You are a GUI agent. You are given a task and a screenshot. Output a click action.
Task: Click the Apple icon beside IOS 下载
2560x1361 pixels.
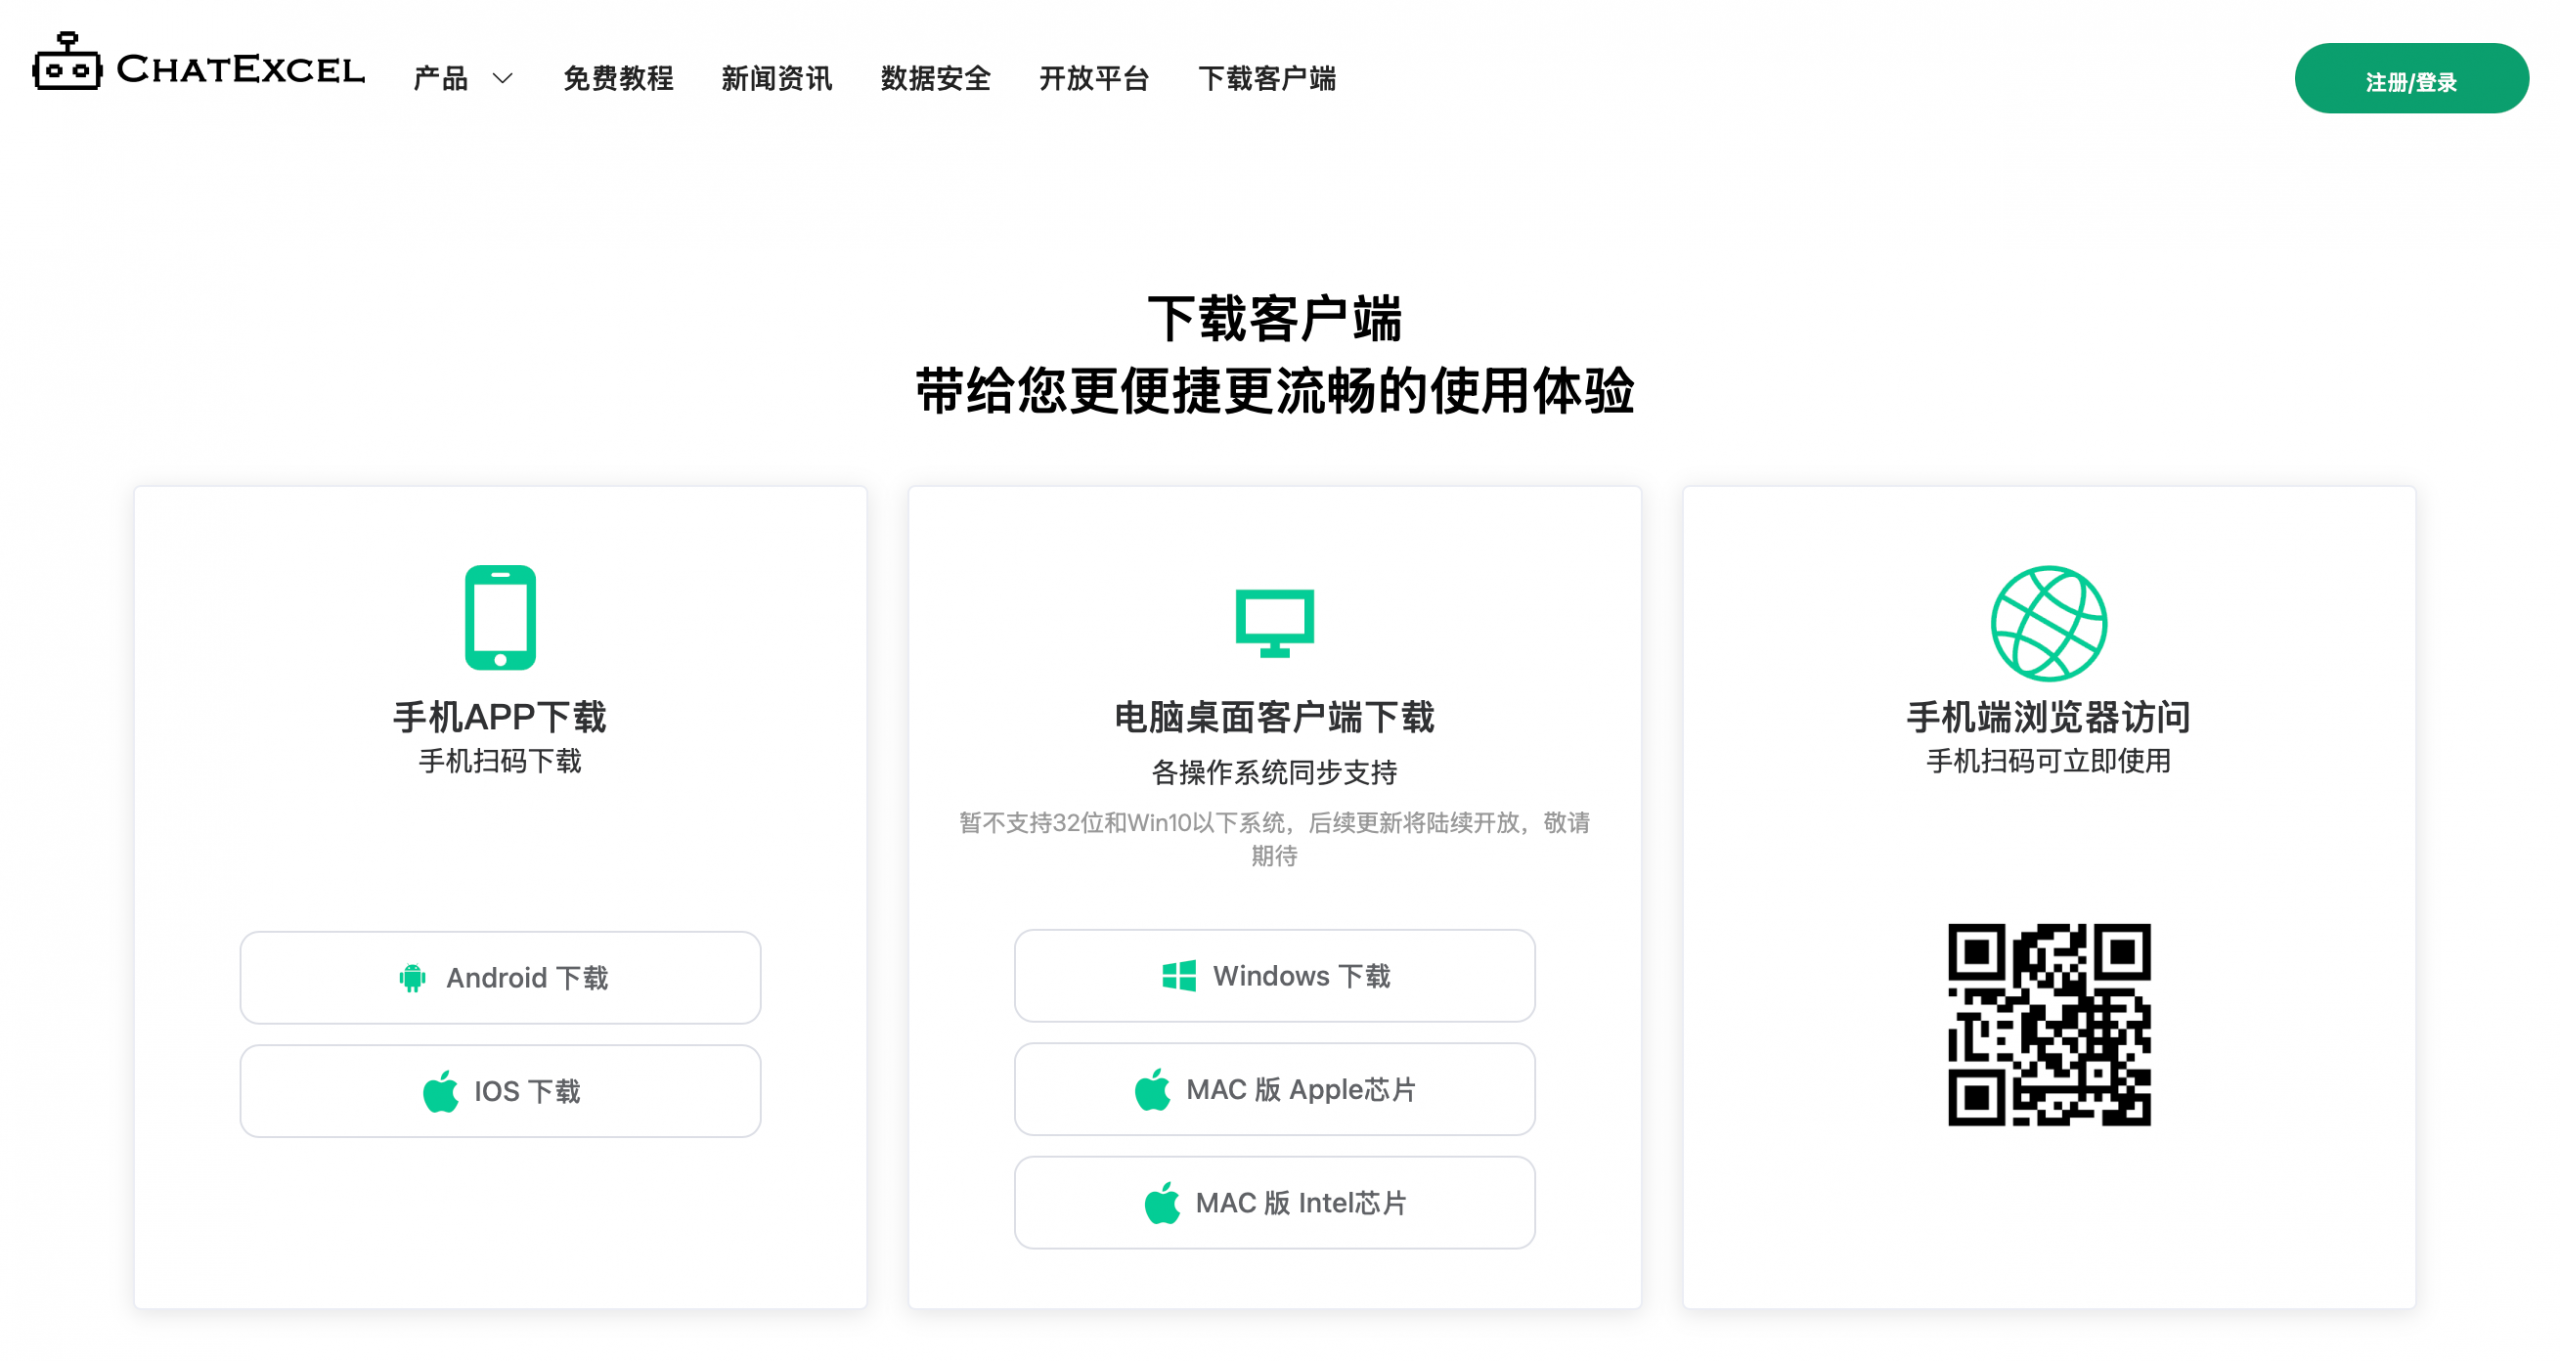coord(441,1091)
